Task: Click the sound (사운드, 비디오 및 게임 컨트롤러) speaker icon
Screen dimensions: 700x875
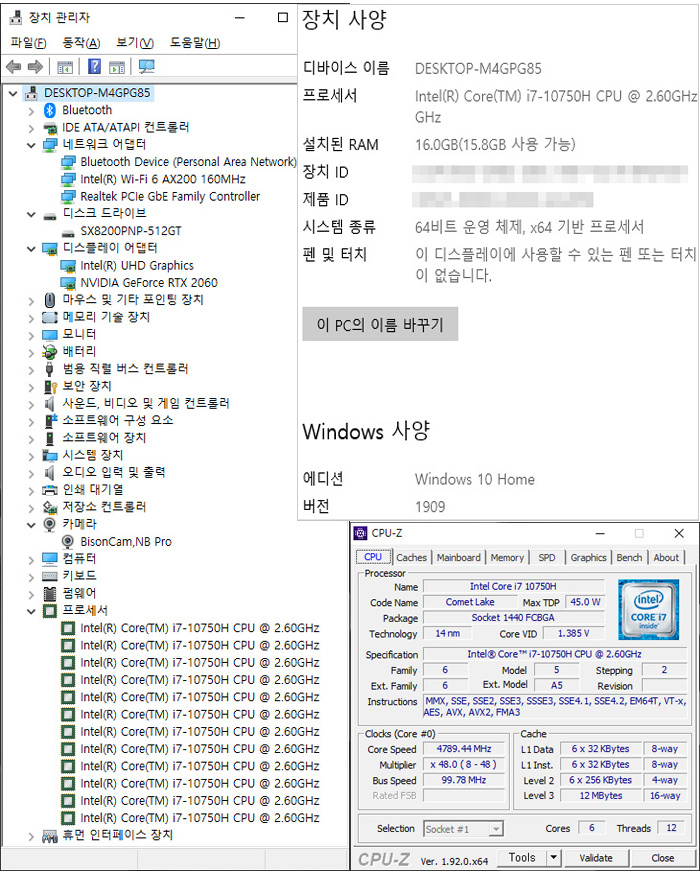Action: [50, 403]
